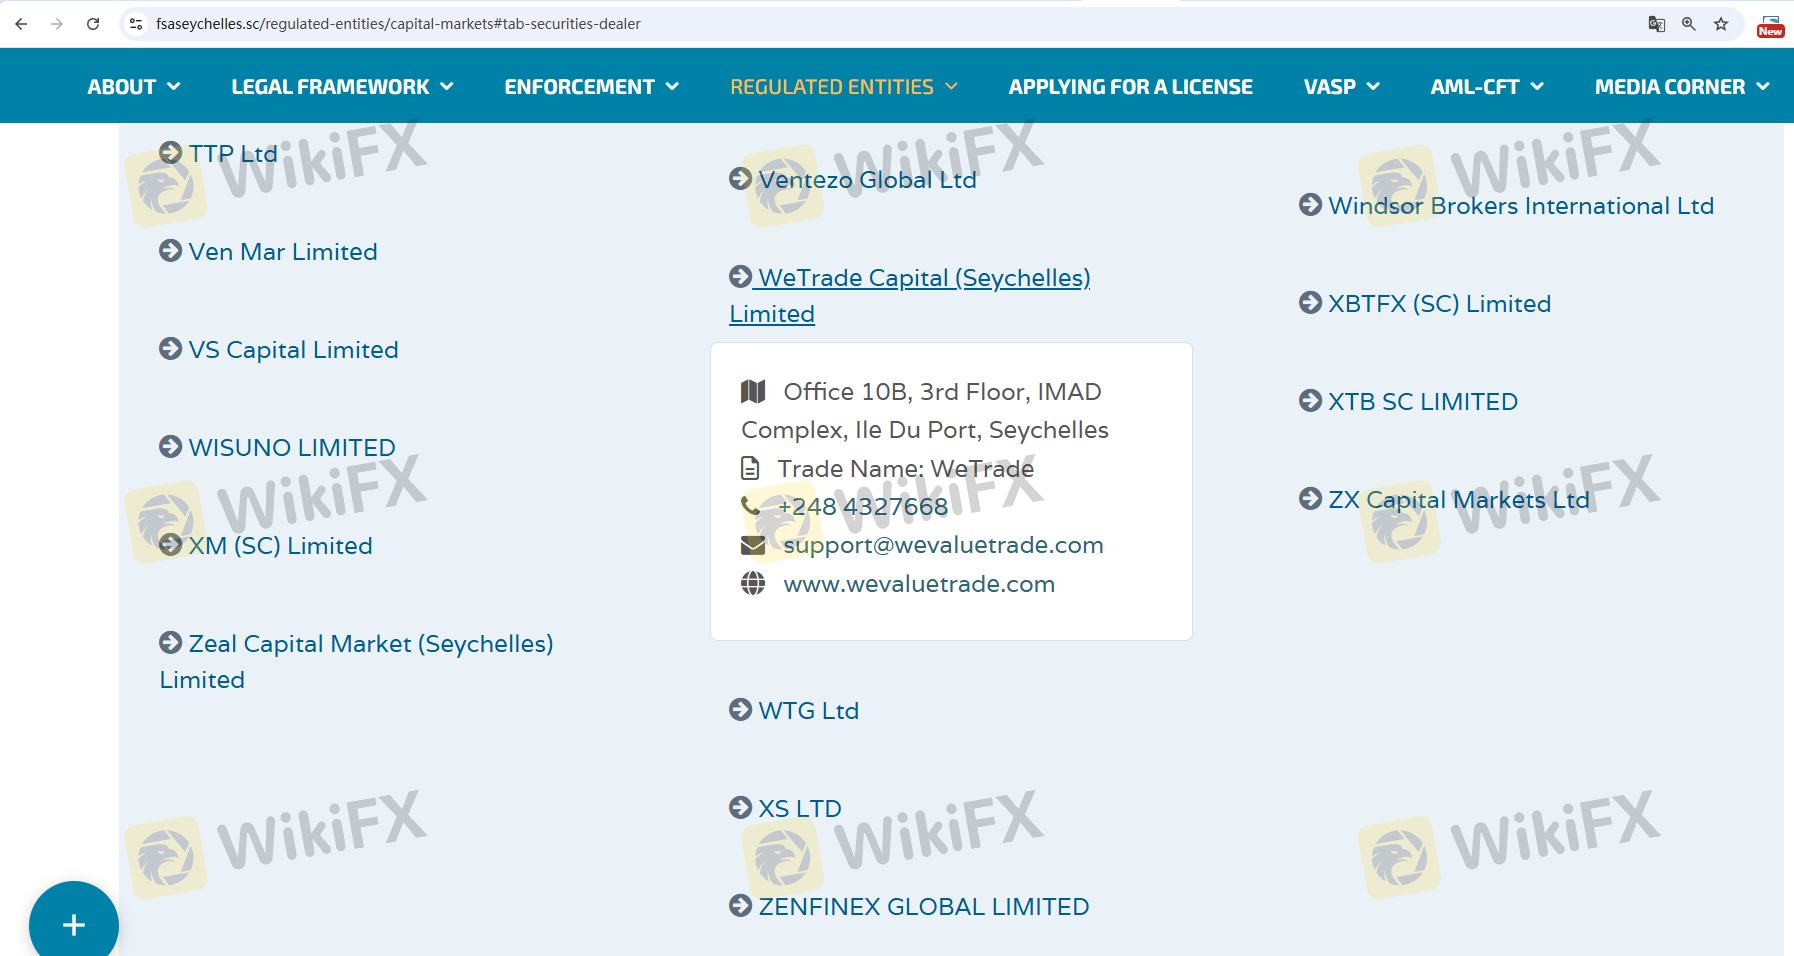Image resolution: width=1794 pixels, height=956 pixels.
Task: Click the zoom magnifier icon in address bar
Action: (1689, 24)
